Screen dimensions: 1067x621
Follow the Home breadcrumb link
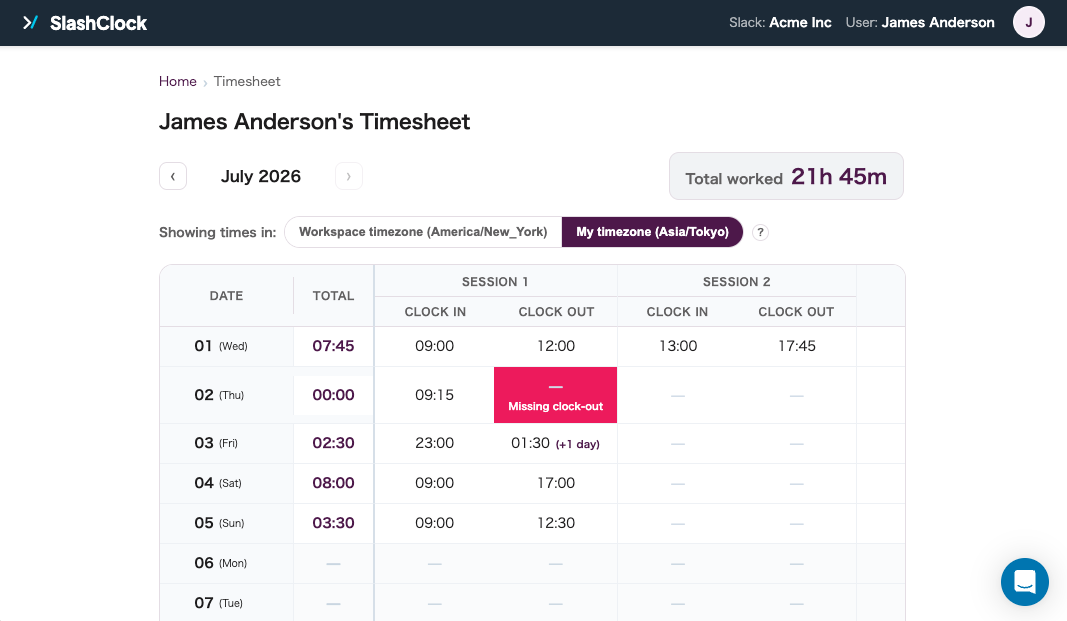tap(178, 81)
